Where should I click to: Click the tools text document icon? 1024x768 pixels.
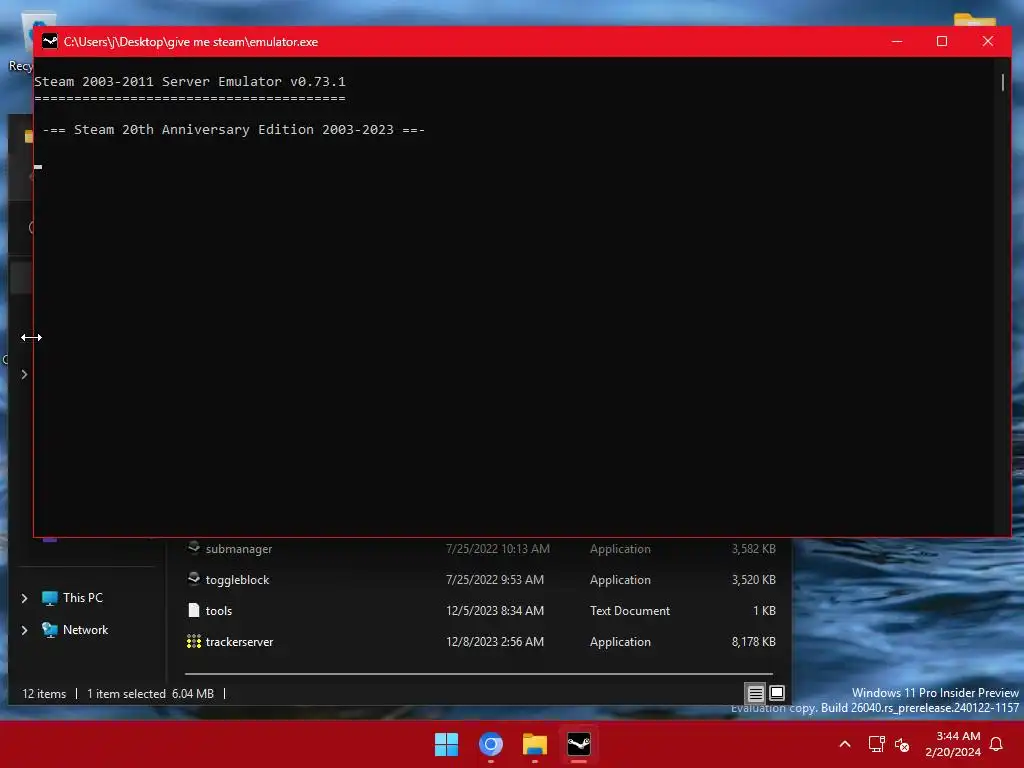[x=193, y=610]
